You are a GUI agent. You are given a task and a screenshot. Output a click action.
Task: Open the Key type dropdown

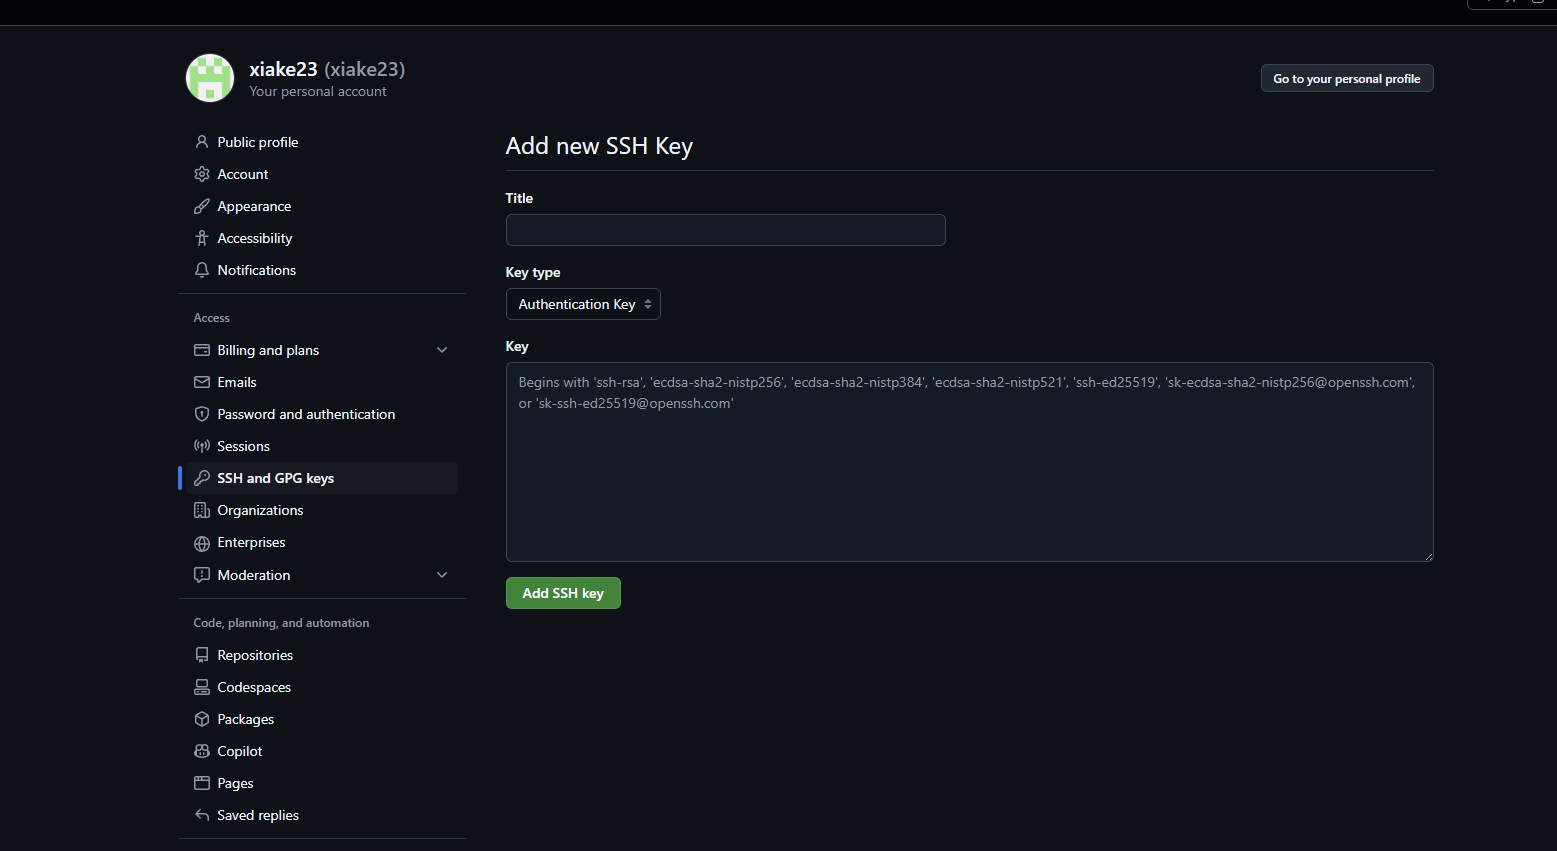(583, 304)
